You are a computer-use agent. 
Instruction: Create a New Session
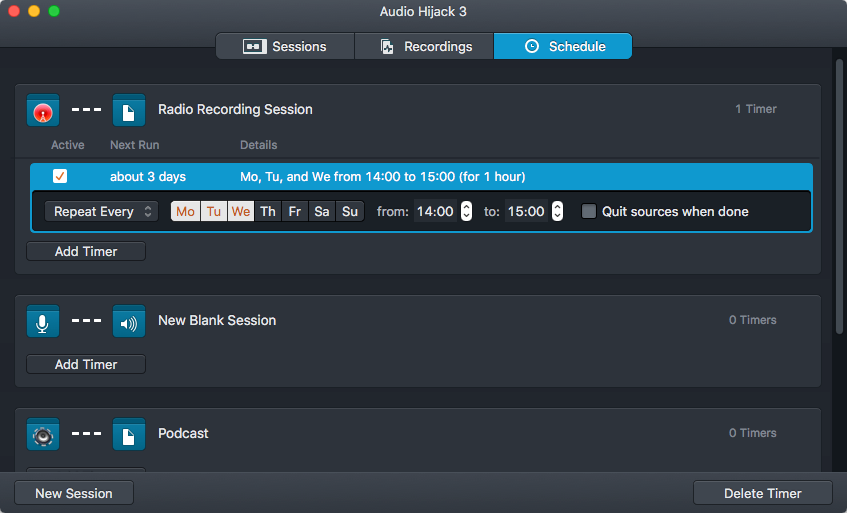pyautogui.click(x=74, y=493)
